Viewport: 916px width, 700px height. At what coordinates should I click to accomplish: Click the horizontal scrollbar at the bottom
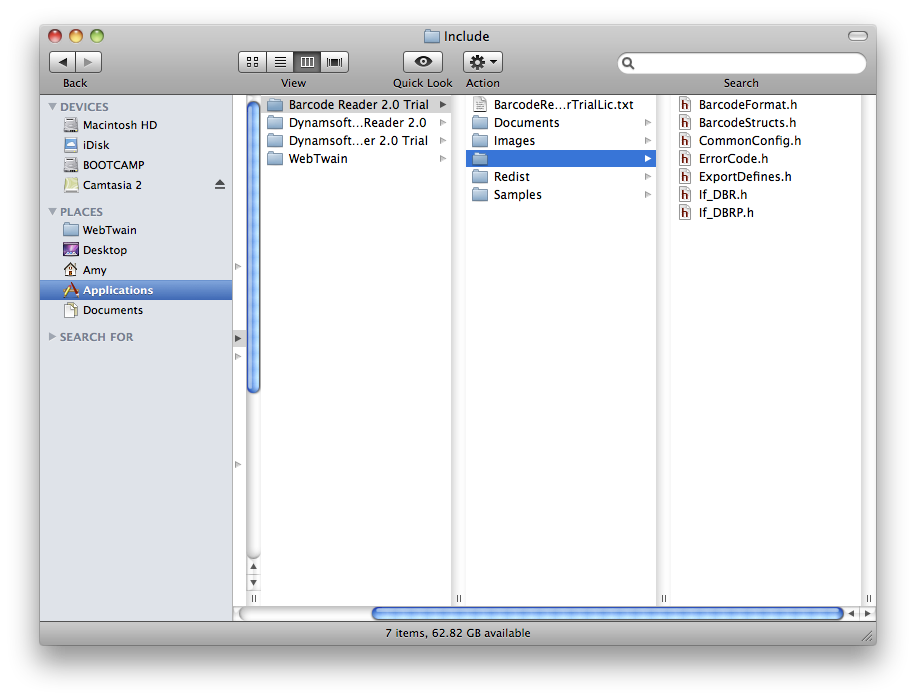click(x=606, y=613)
